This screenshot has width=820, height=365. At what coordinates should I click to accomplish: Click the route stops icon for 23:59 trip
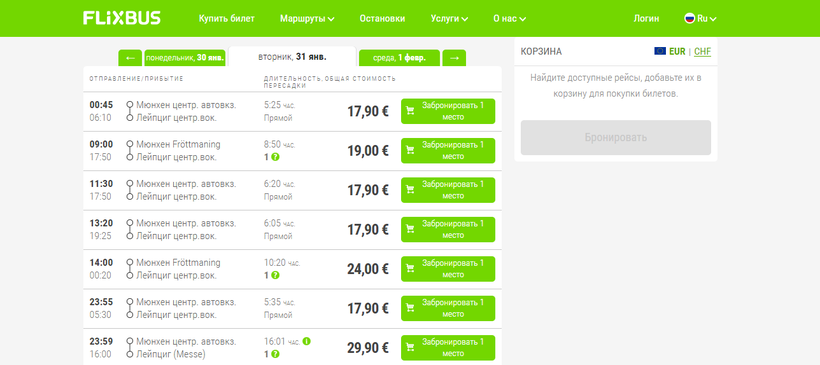pyautogui.click(x=130, y=348)
